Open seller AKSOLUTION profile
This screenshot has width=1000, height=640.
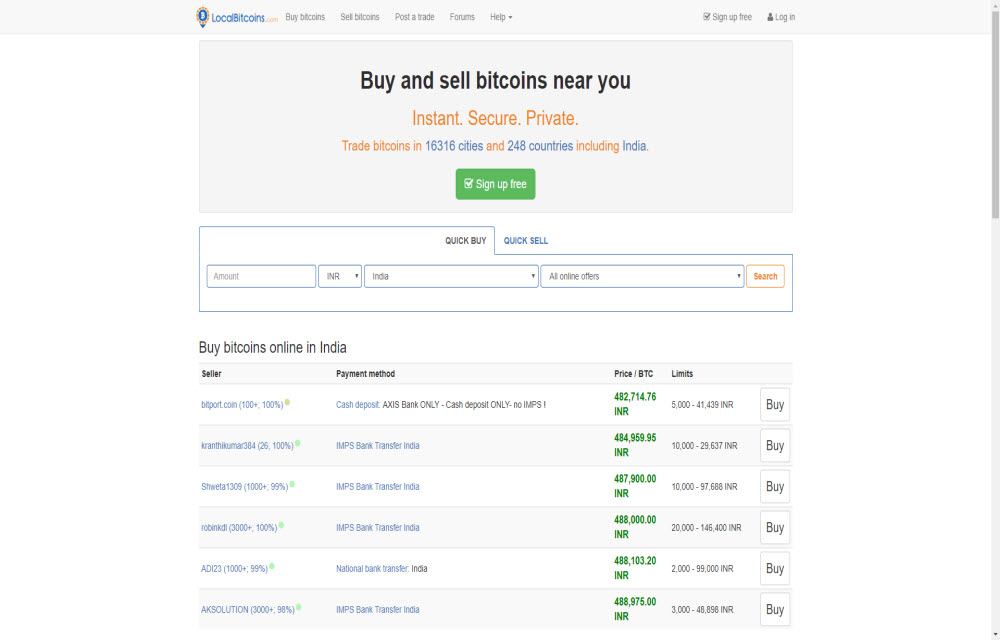(247, 610)
